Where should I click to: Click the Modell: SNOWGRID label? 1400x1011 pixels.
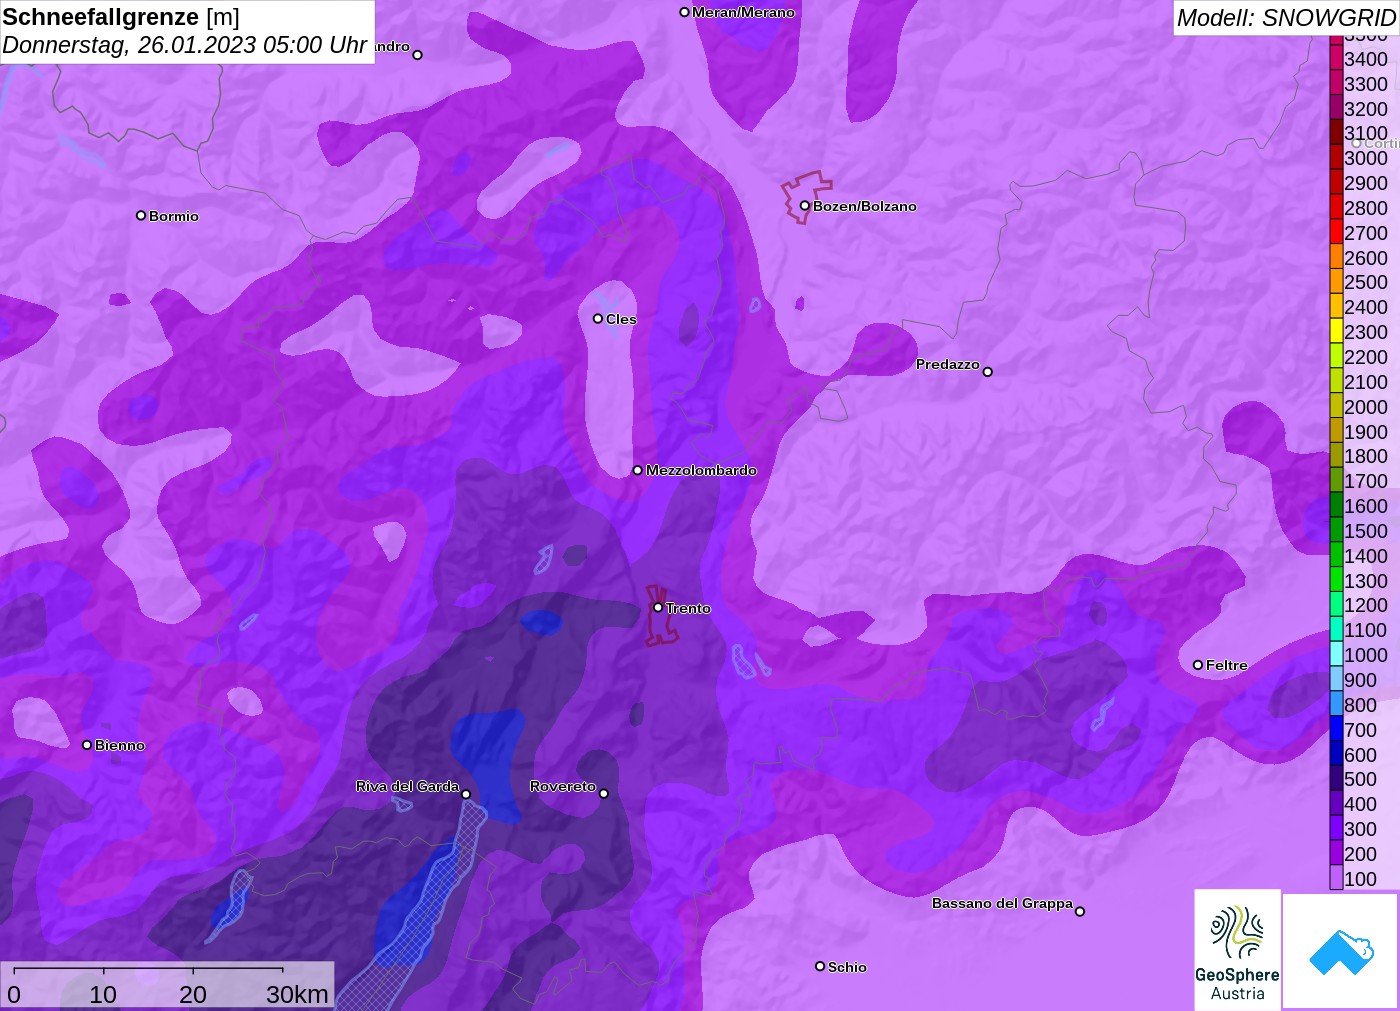tap(1286, 18)
